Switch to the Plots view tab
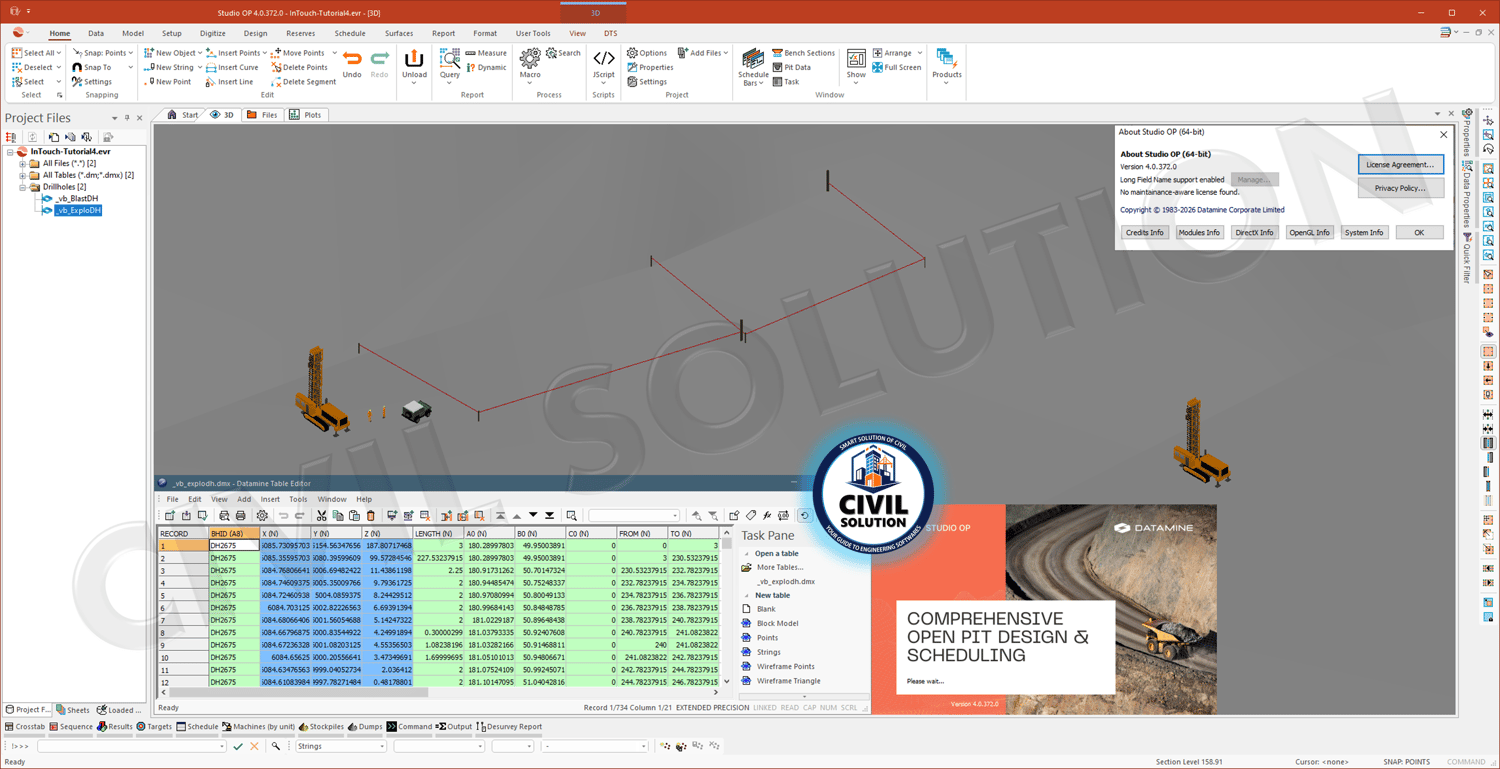This screenshot has width=1500, height=769. (x=305, y=115)
